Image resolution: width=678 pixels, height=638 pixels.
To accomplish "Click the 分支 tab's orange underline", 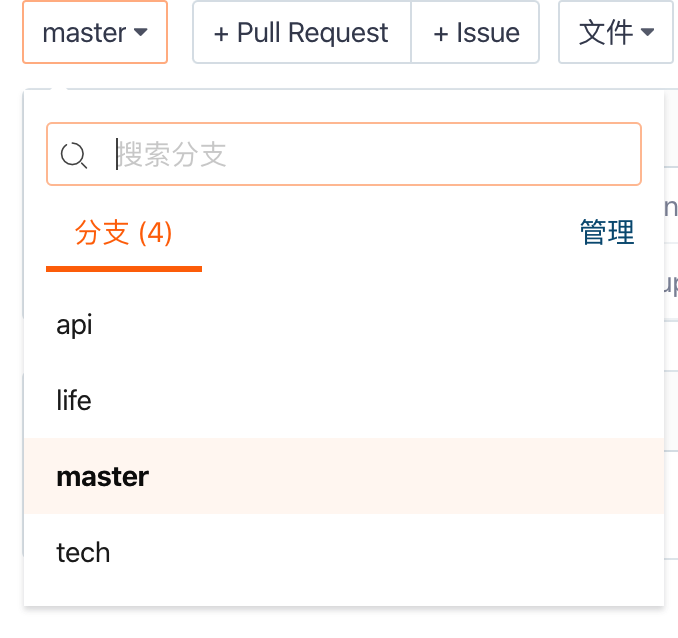I will pos(124,268).
